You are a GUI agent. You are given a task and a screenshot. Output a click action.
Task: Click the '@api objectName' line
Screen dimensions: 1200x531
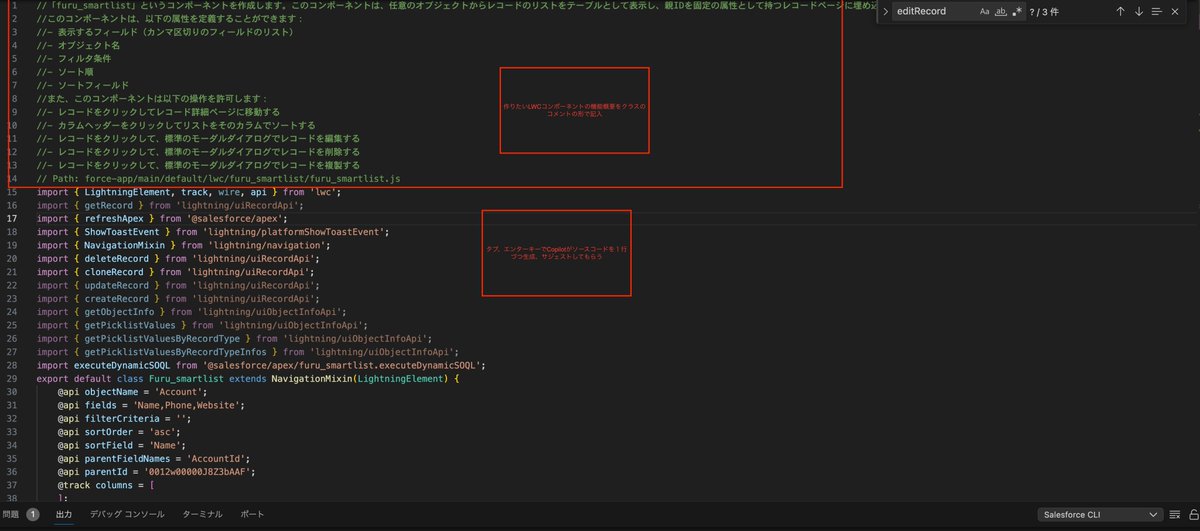coord(134,392)
